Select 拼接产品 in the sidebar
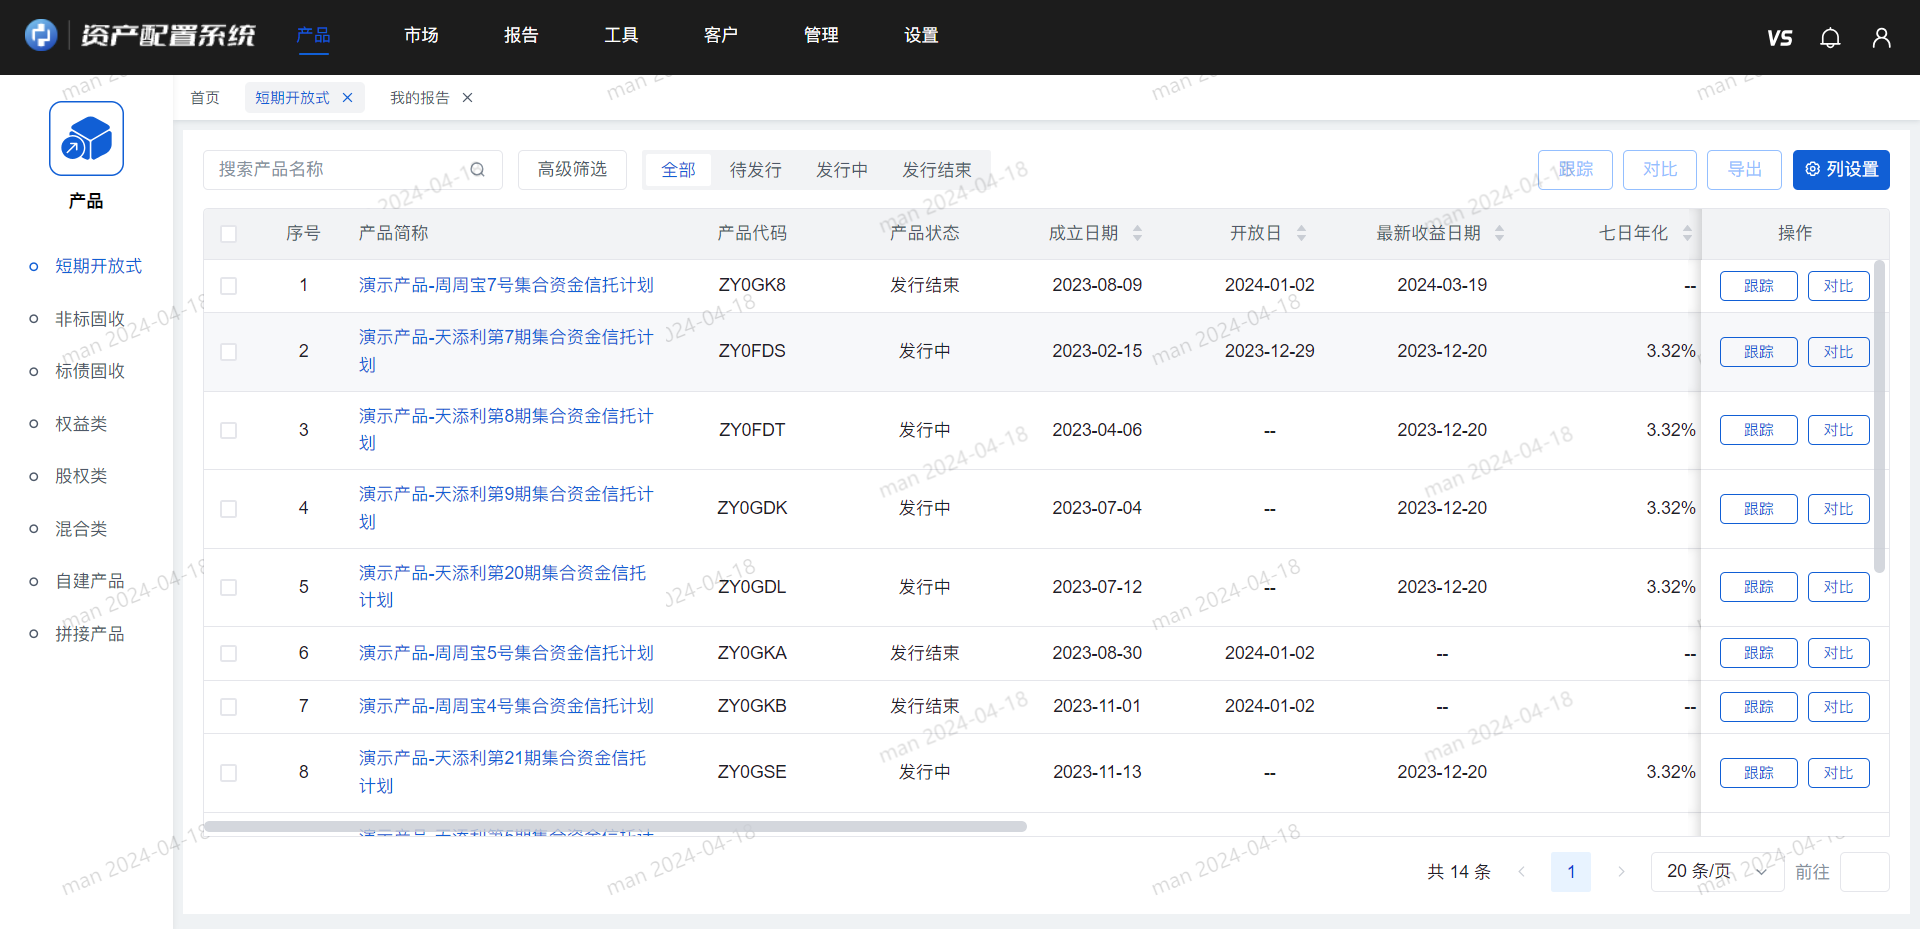1920x929 pixels. [90, 634]
